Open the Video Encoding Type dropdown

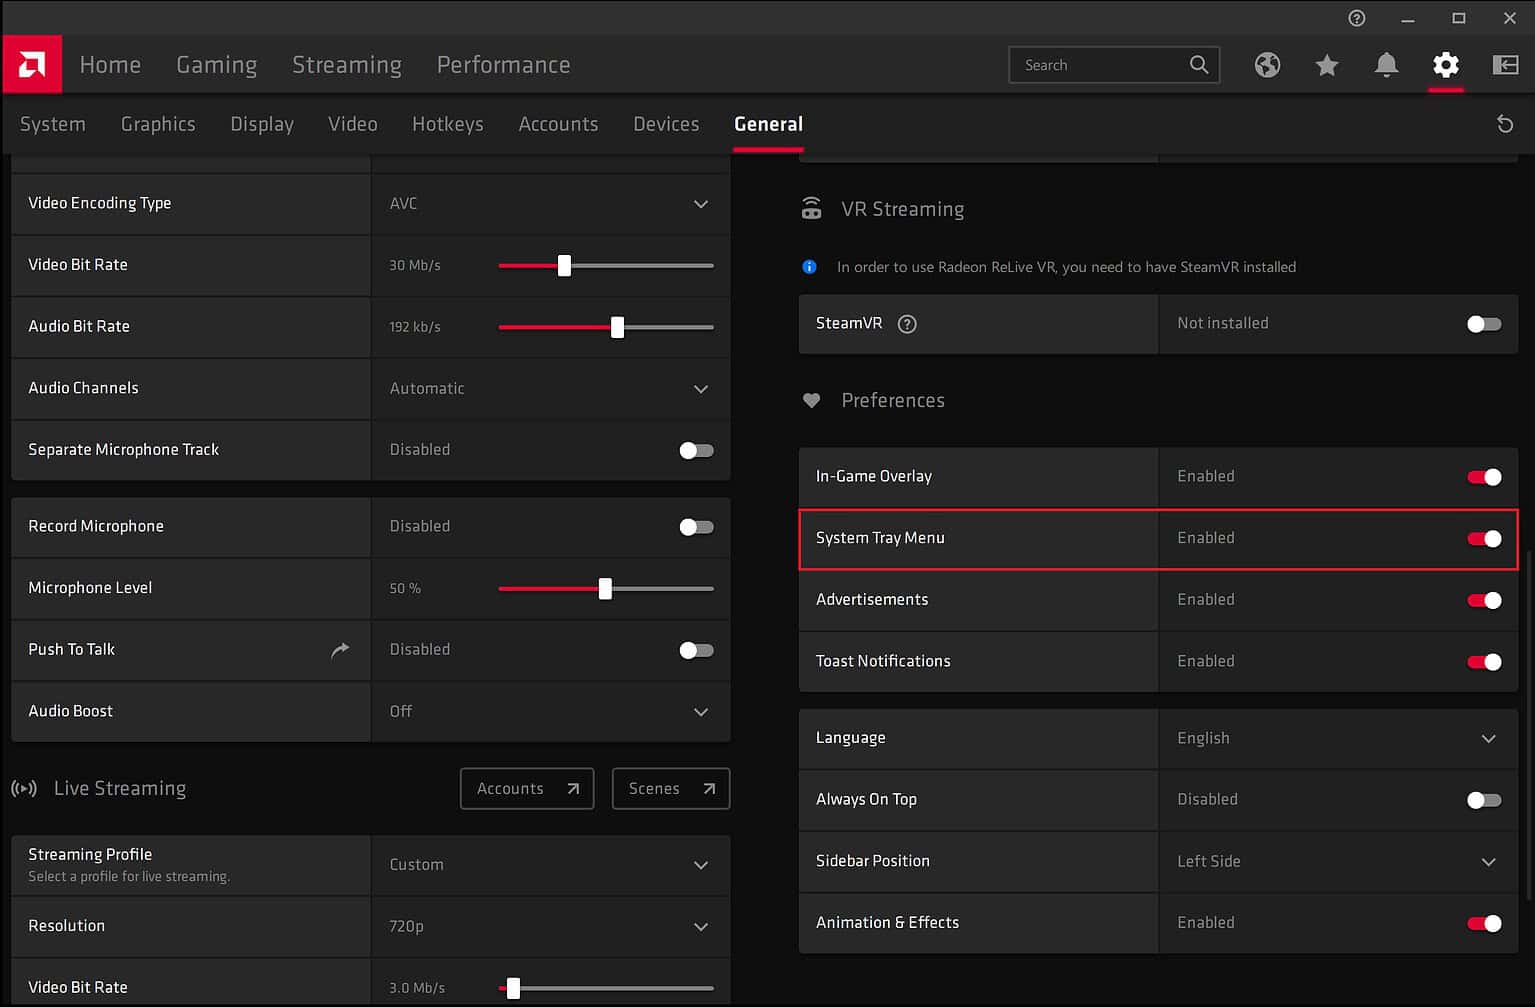coord(700,203)
